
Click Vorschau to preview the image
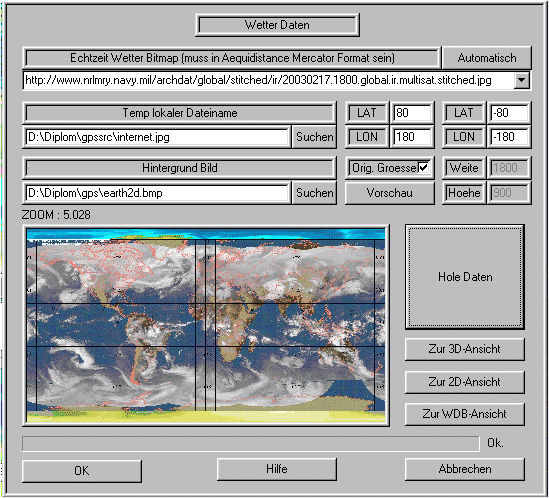tap(390, 193)
